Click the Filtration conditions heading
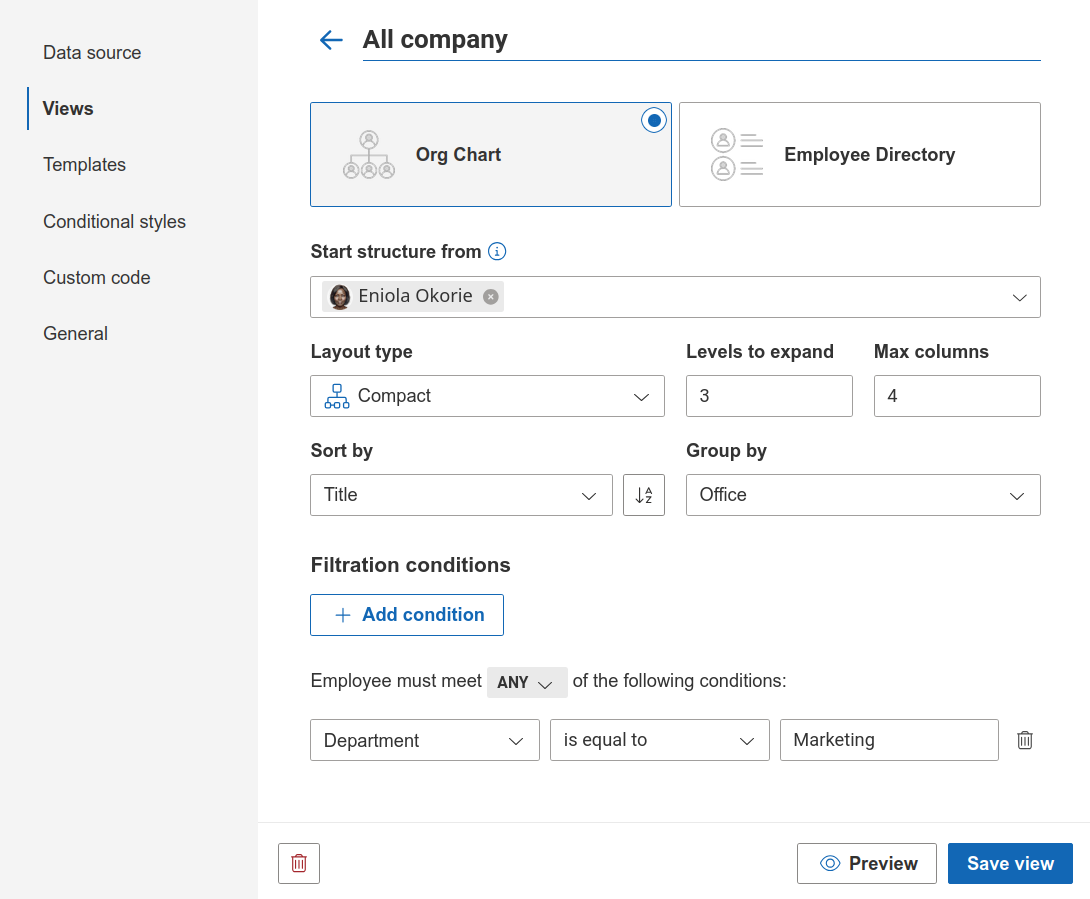The height and width of the screenshot is (899, 1090). pyautogui.click(x=410, y=565)
